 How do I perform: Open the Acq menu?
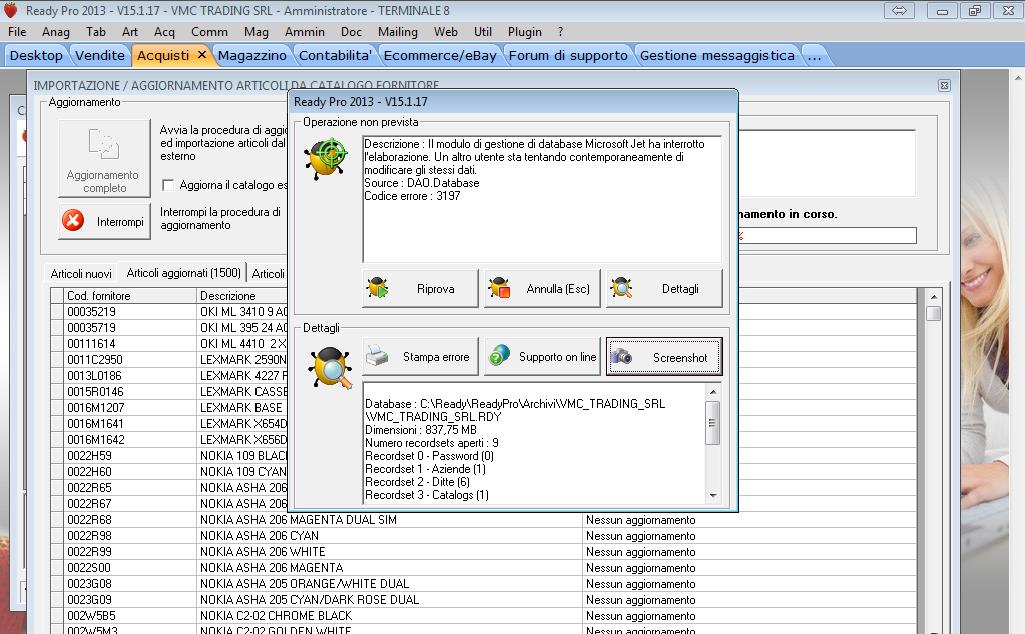click(x=164, y=31)
